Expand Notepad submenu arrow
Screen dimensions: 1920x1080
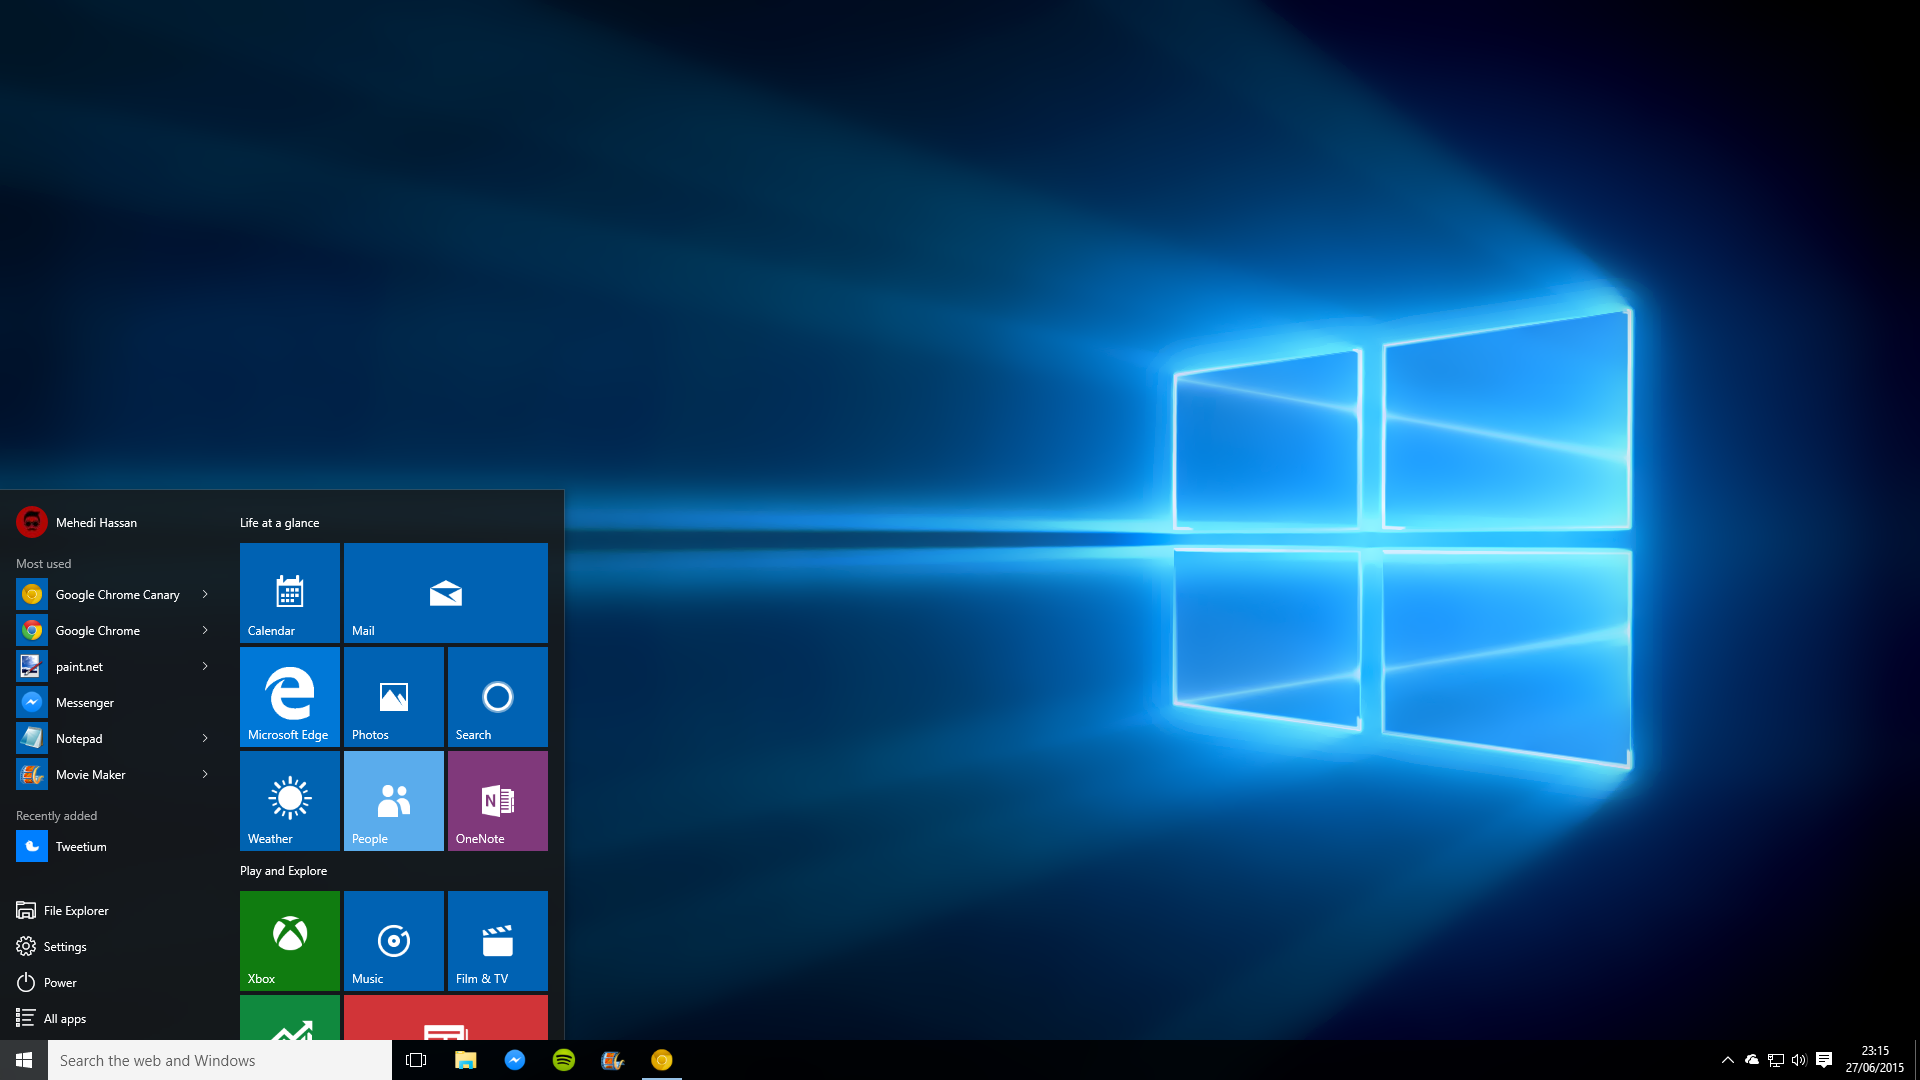click(206, 737)
